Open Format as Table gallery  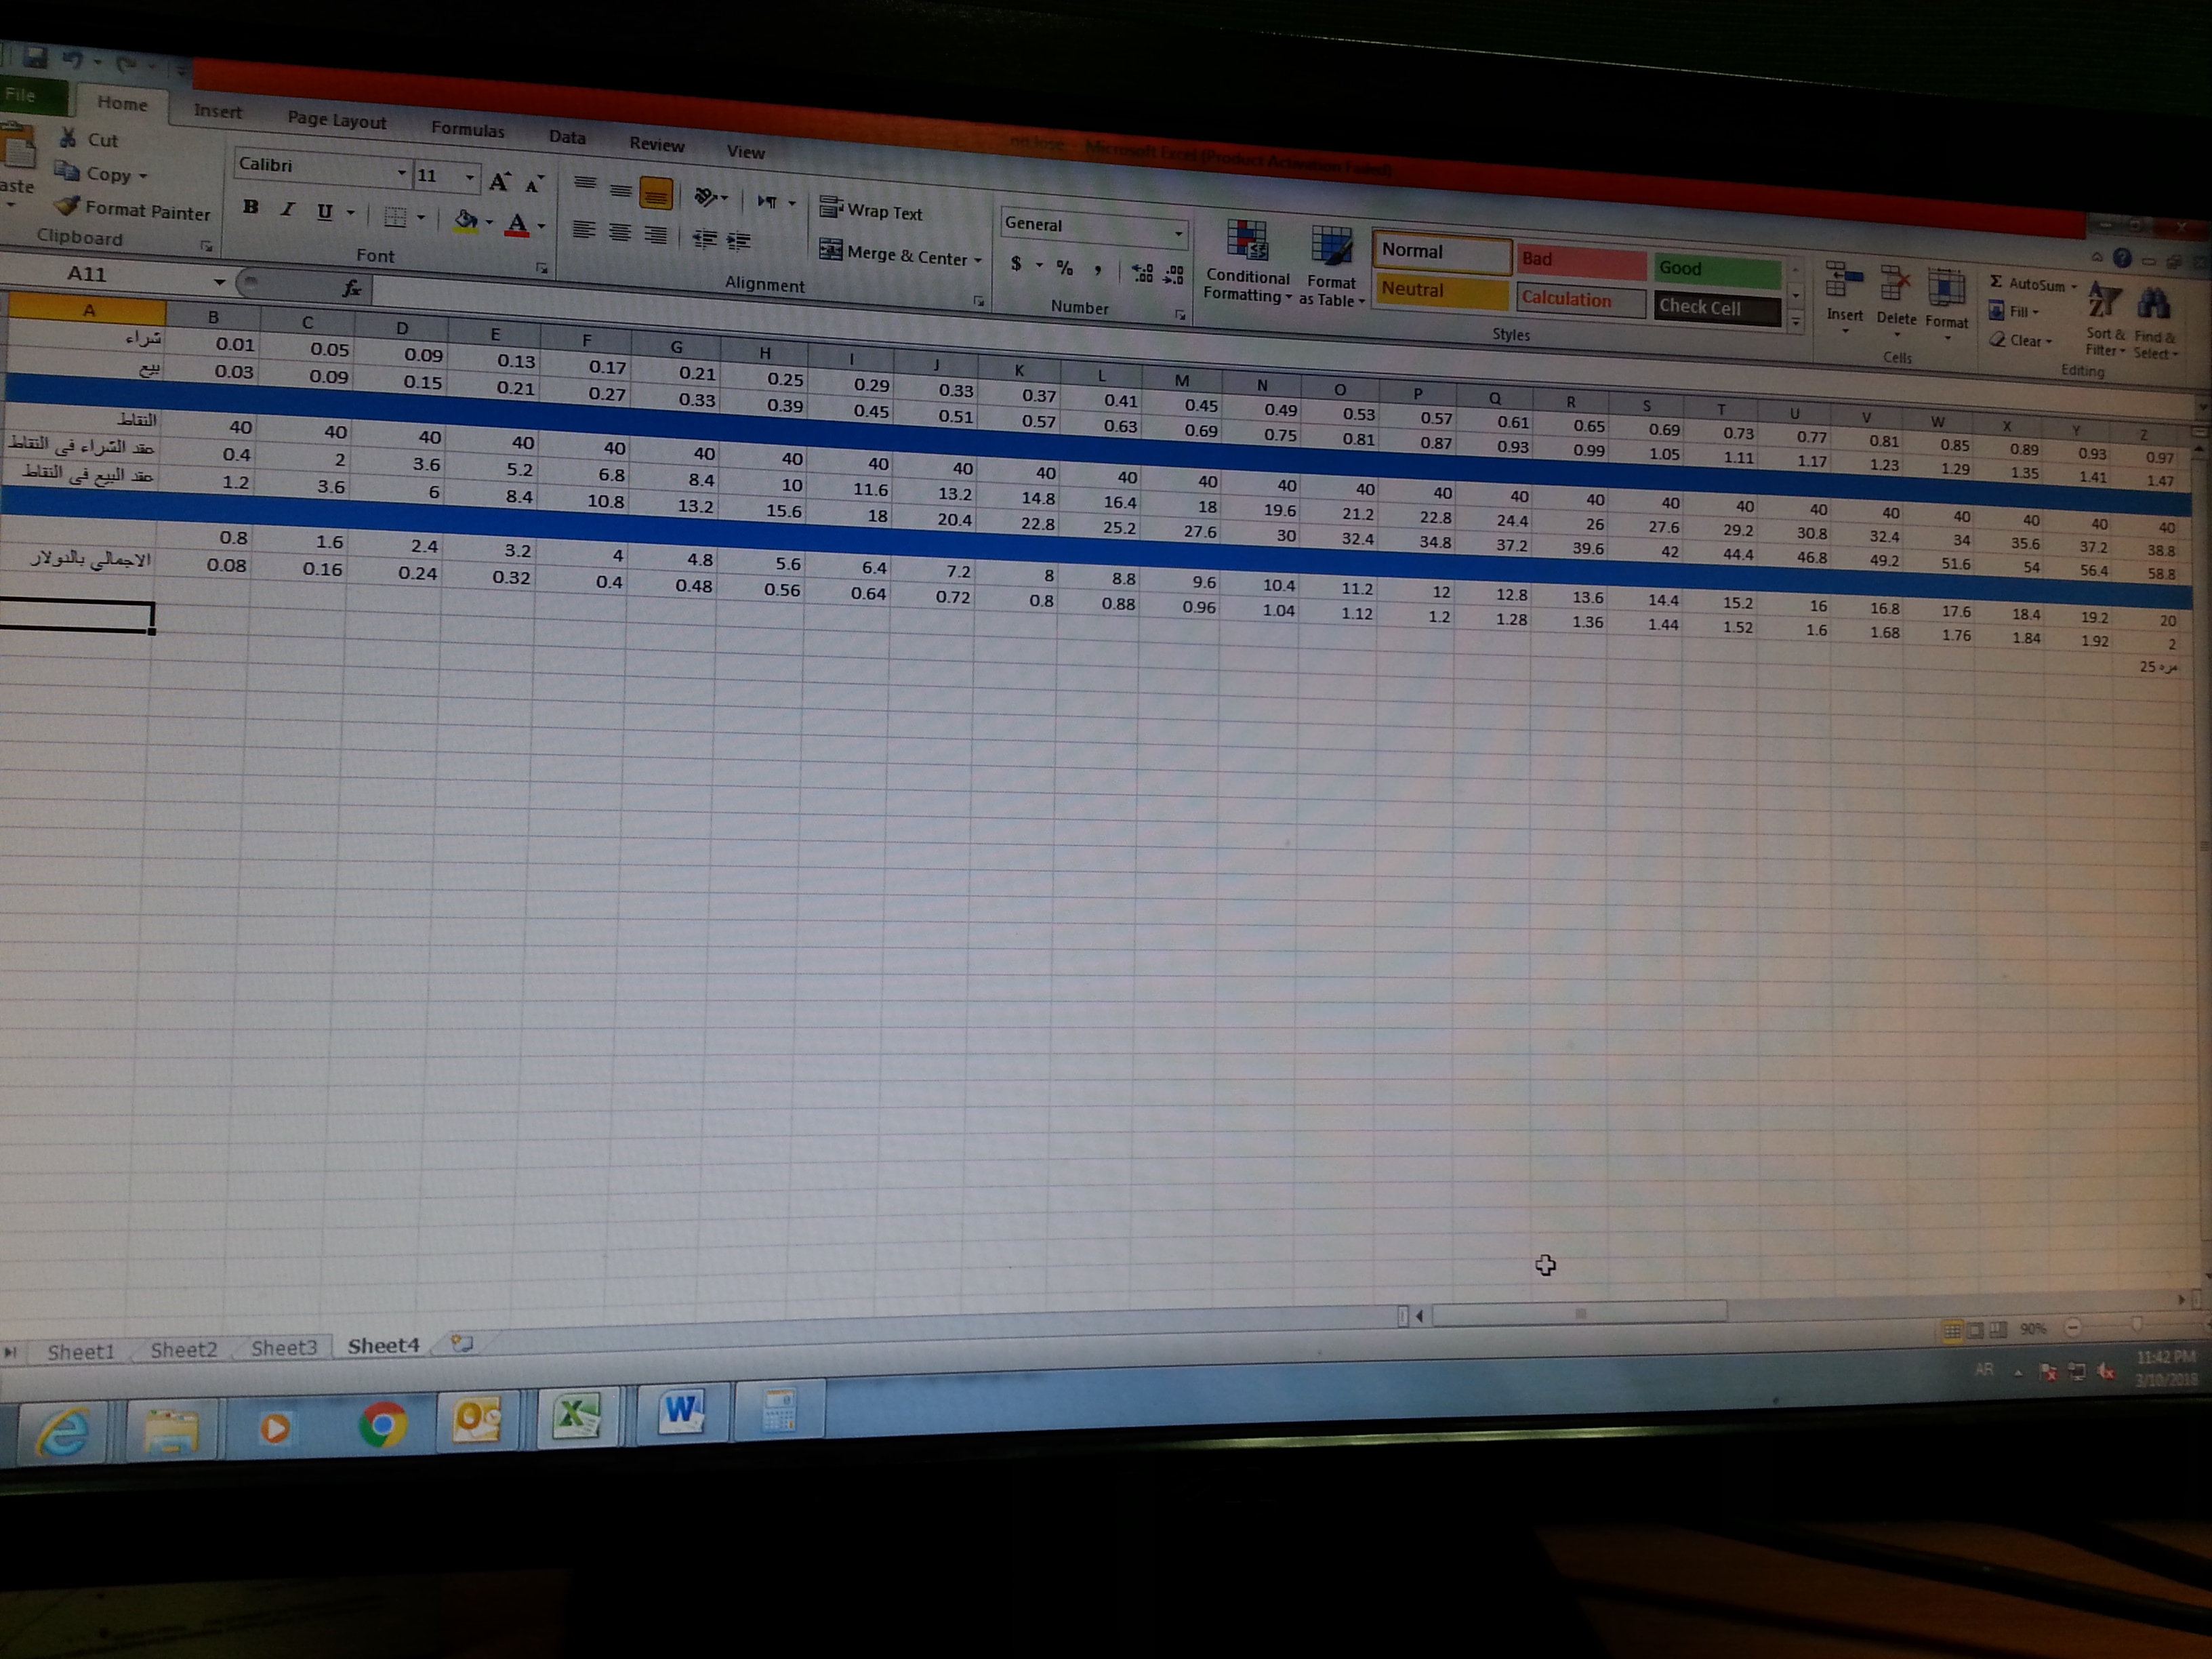click(x=1331, y=266)
